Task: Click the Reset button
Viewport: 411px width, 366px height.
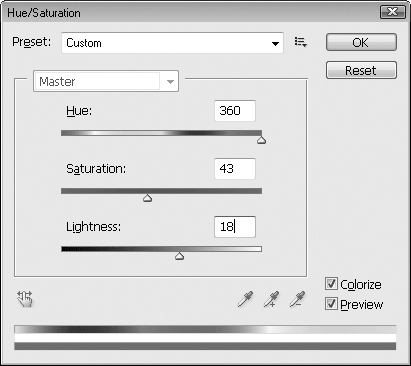Action: 361,70
